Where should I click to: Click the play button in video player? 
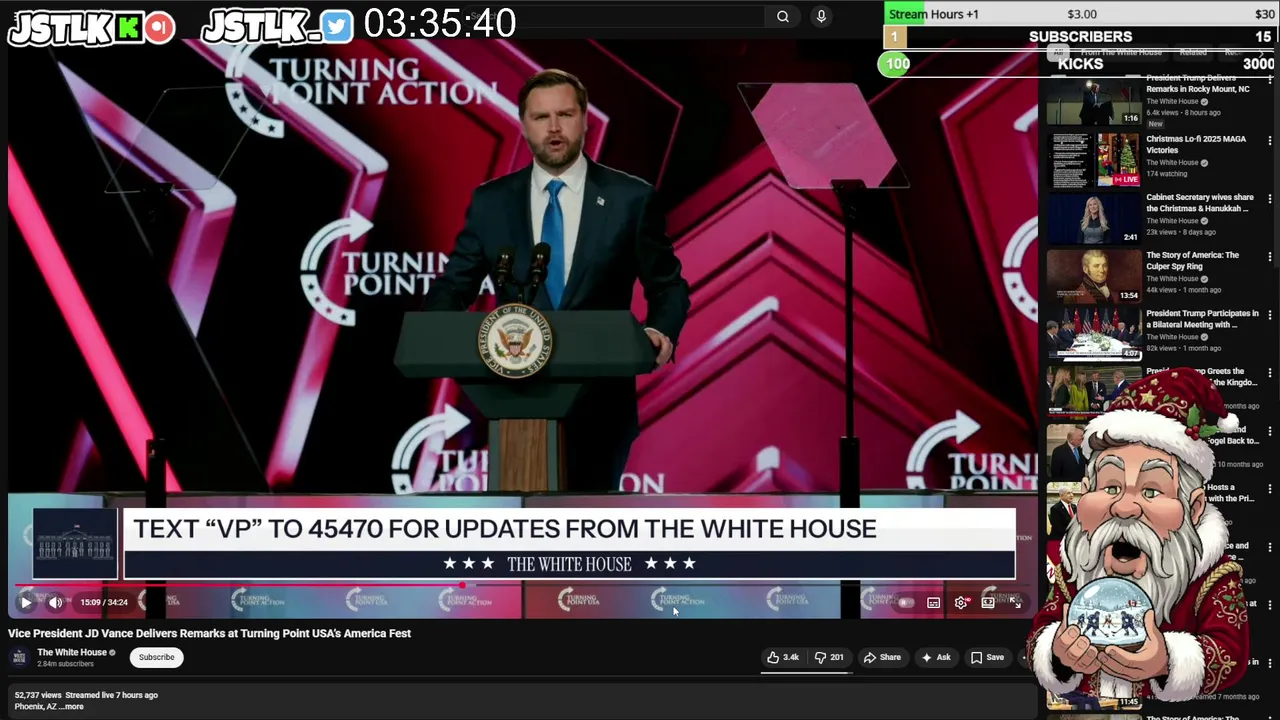(26, 602)
